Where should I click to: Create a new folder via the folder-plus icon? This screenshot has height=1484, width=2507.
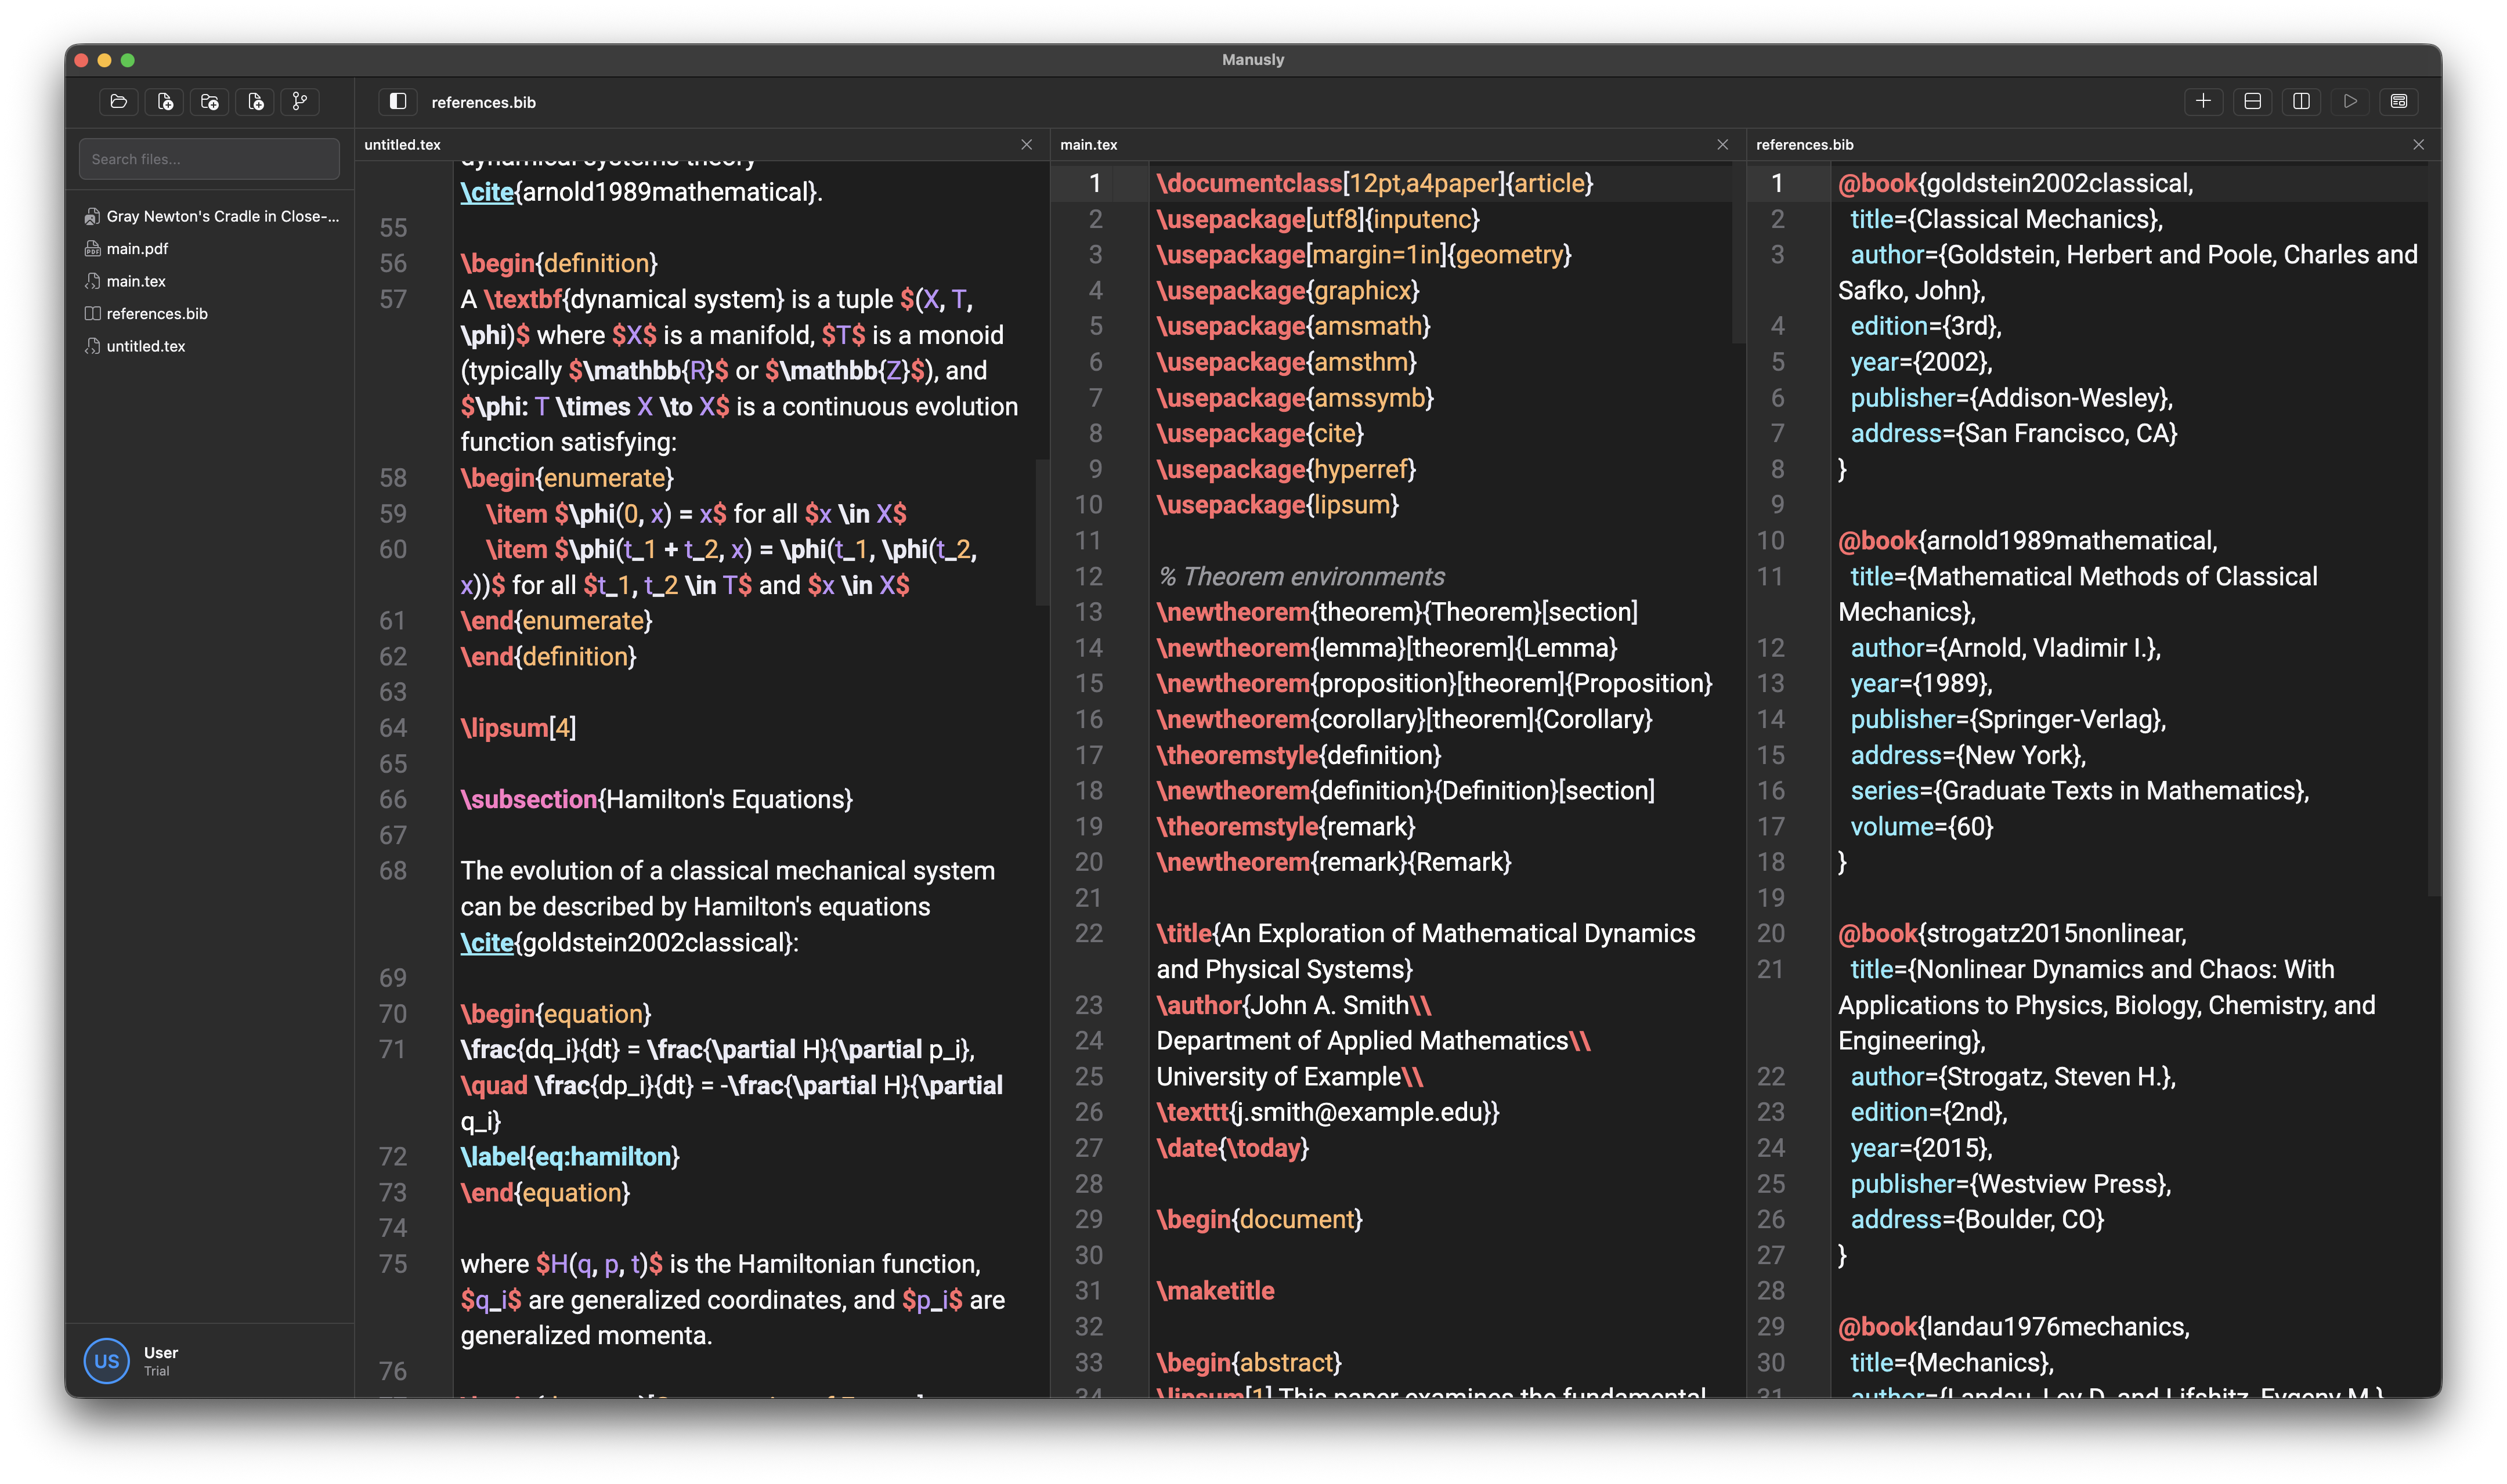pos(209,101)
